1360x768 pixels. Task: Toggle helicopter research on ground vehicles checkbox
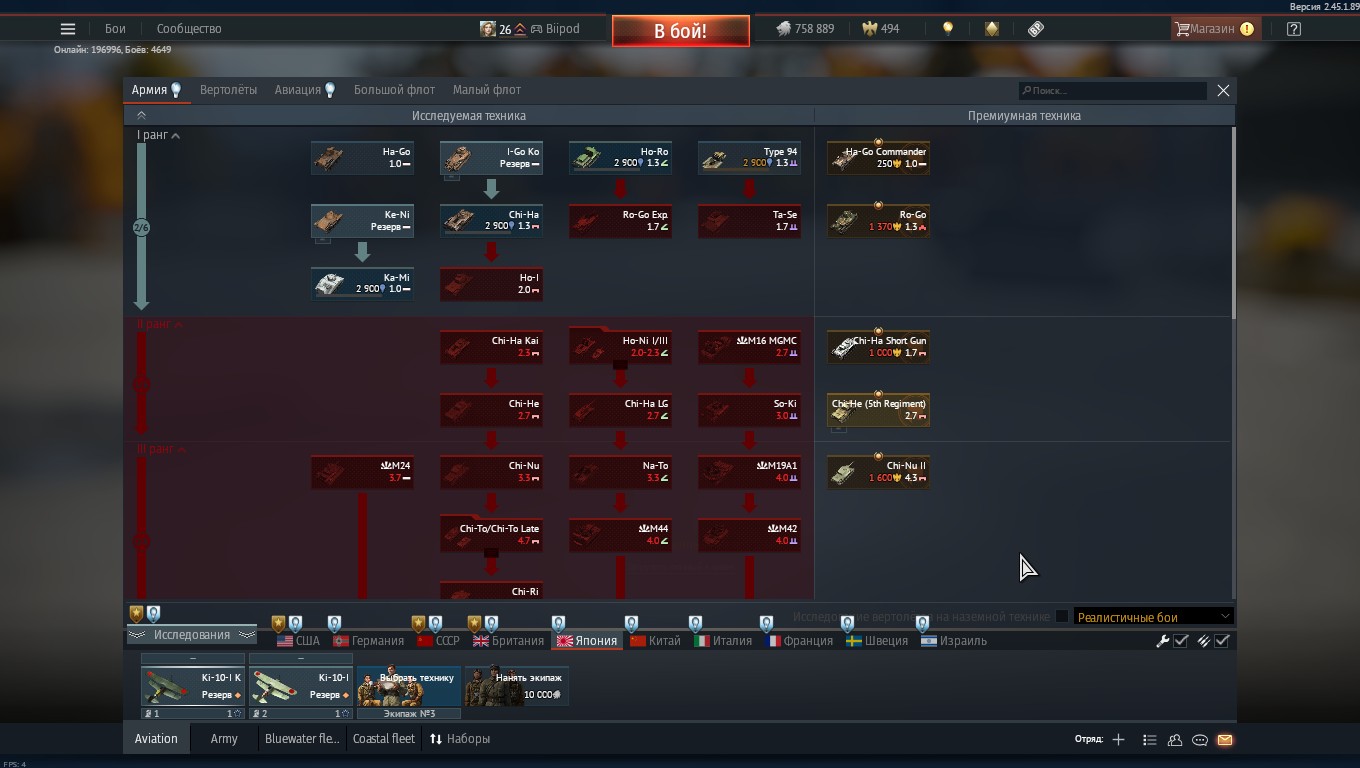[x=1062, y=617]
